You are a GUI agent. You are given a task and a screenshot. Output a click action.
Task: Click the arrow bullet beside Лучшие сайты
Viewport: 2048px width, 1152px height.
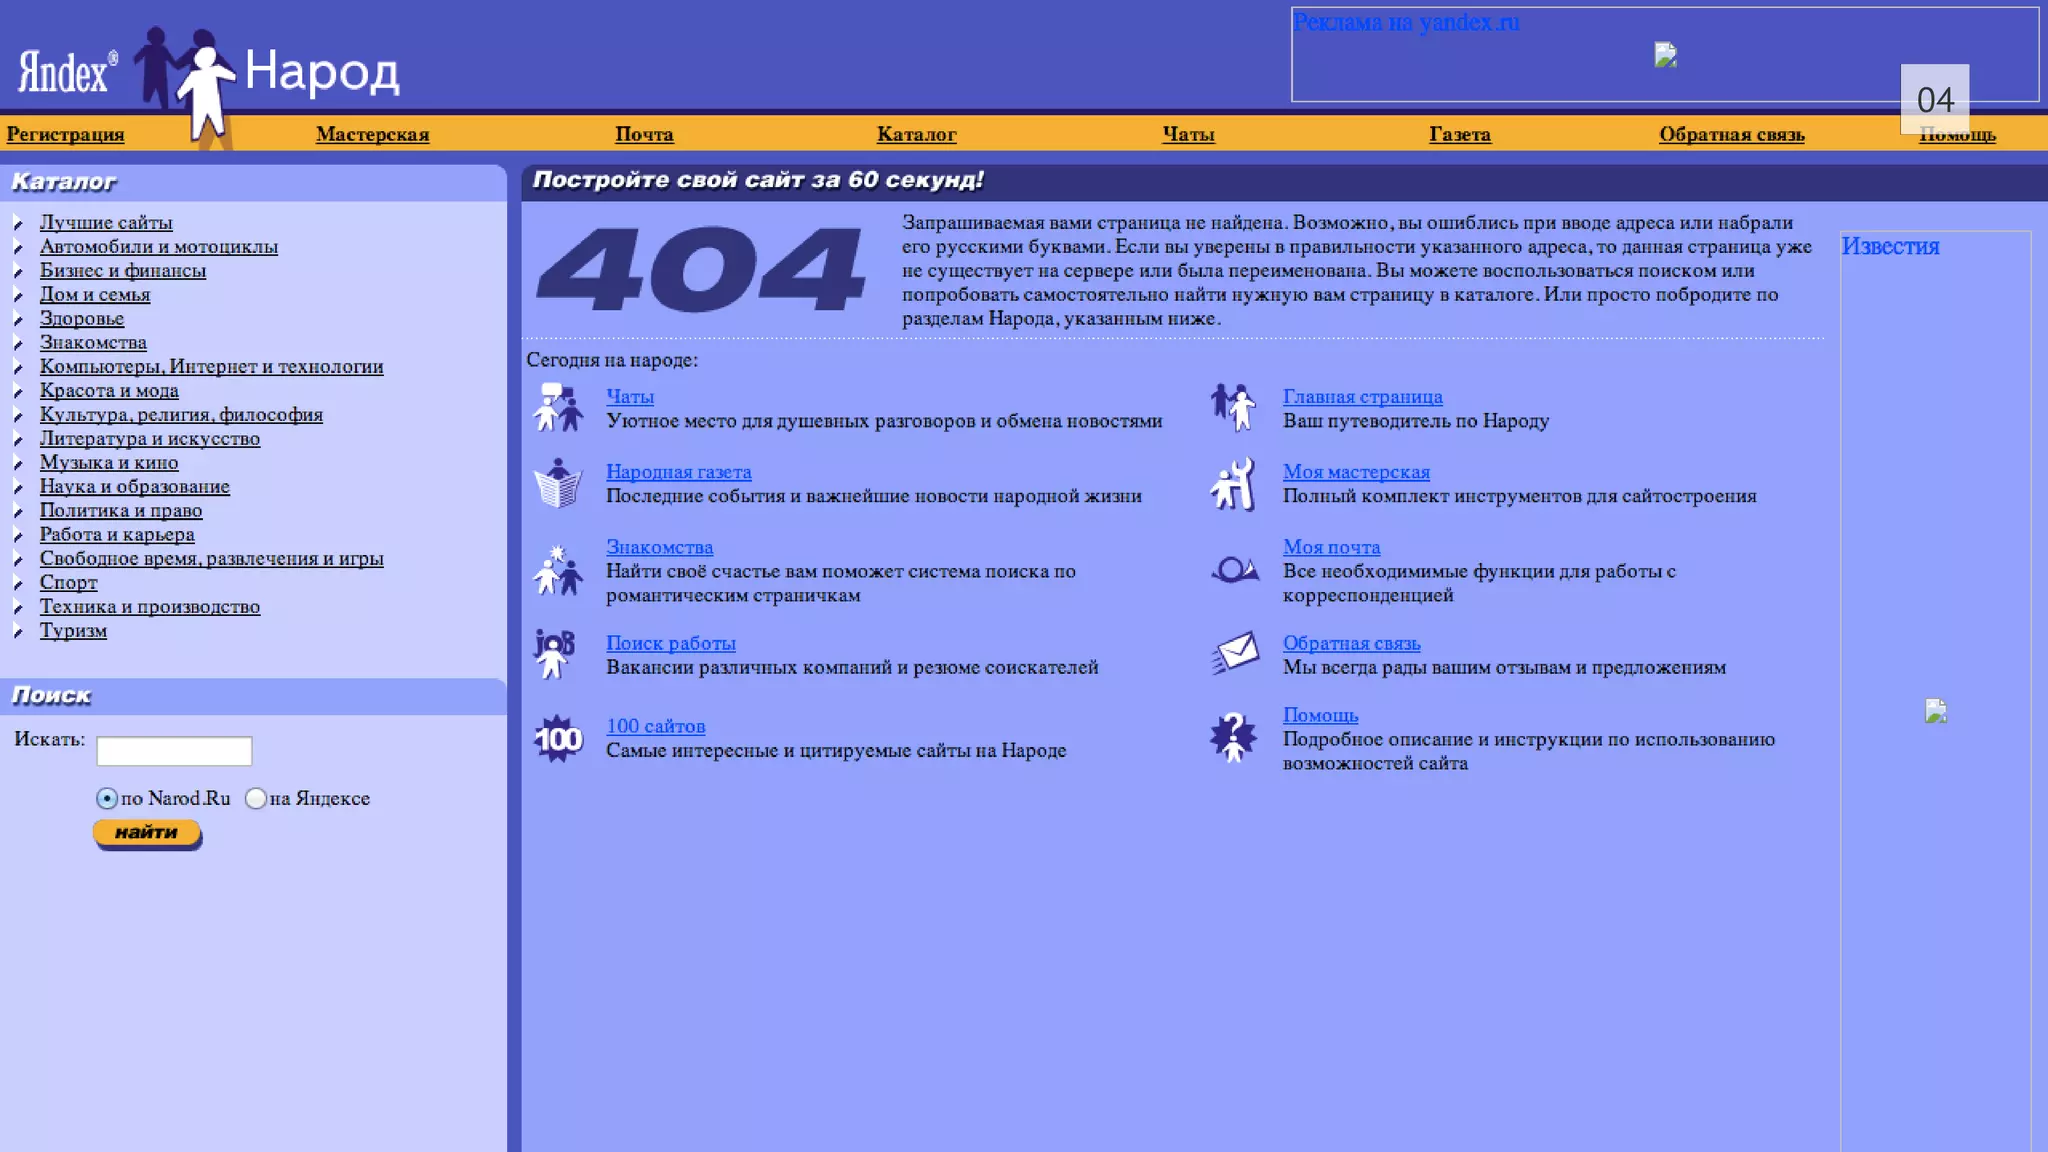18,223
